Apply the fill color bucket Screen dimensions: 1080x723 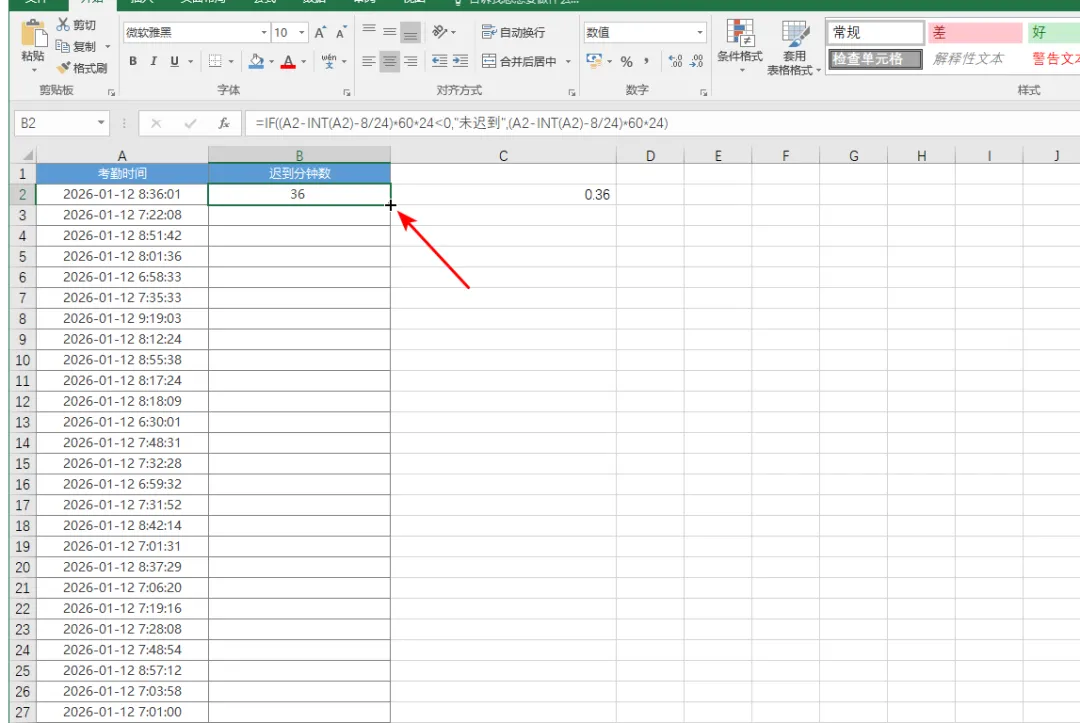256,61
